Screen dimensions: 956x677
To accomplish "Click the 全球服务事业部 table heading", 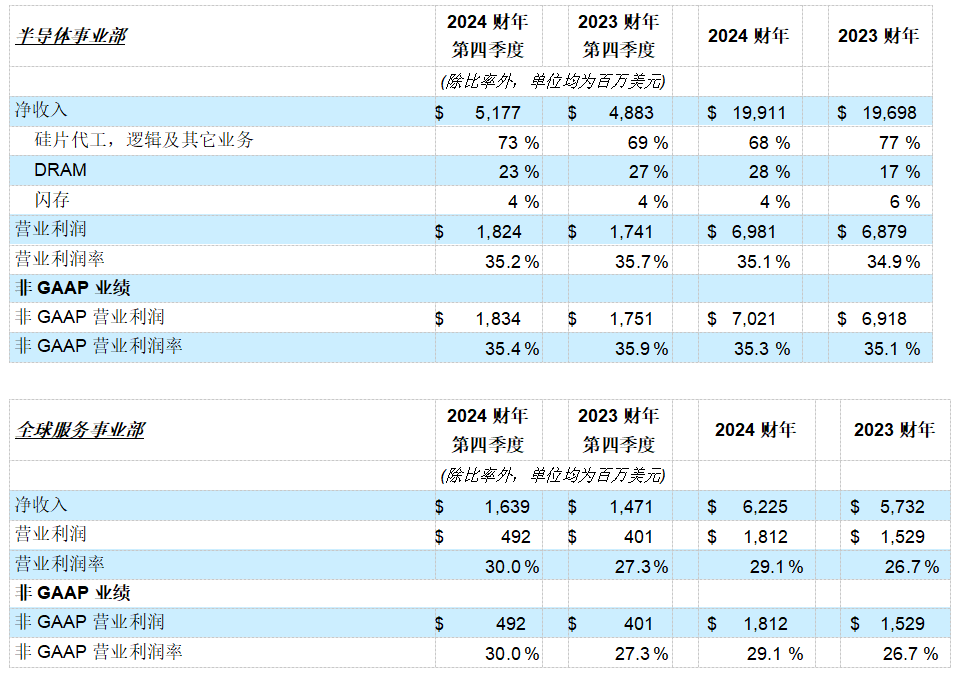I will (80, 430).
